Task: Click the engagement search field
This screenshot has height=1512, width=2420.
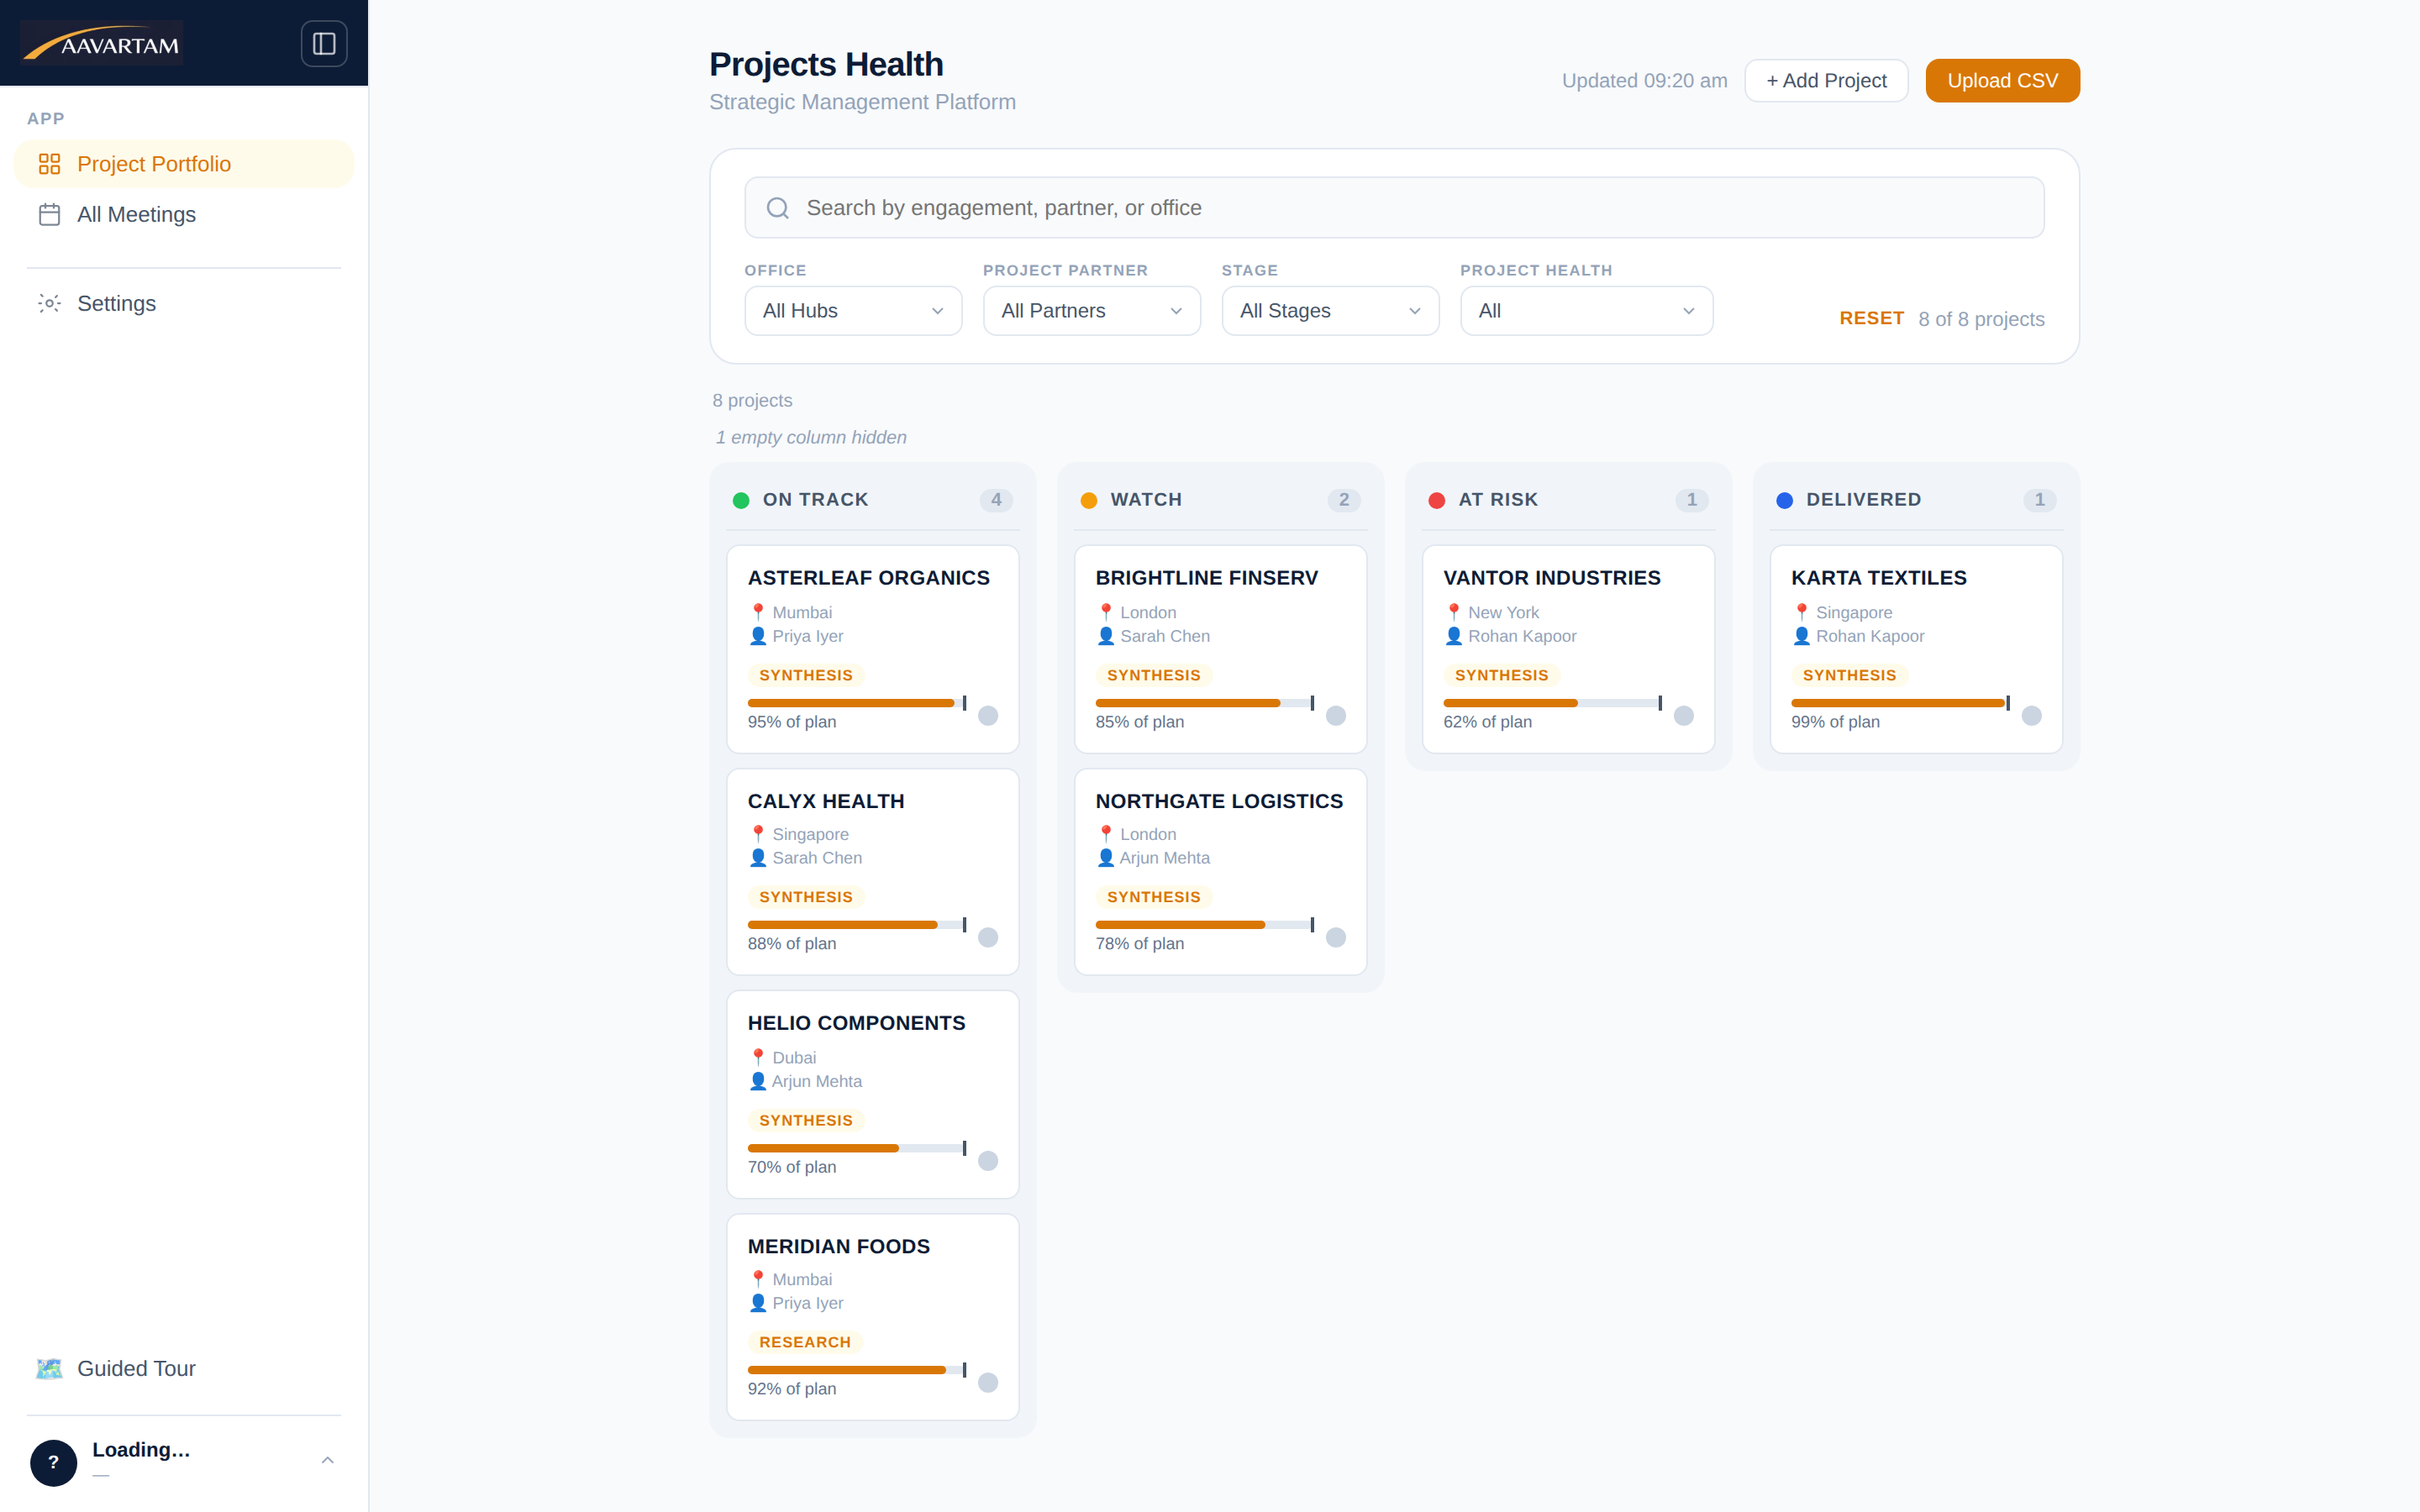Action: tap(1394, 208)
